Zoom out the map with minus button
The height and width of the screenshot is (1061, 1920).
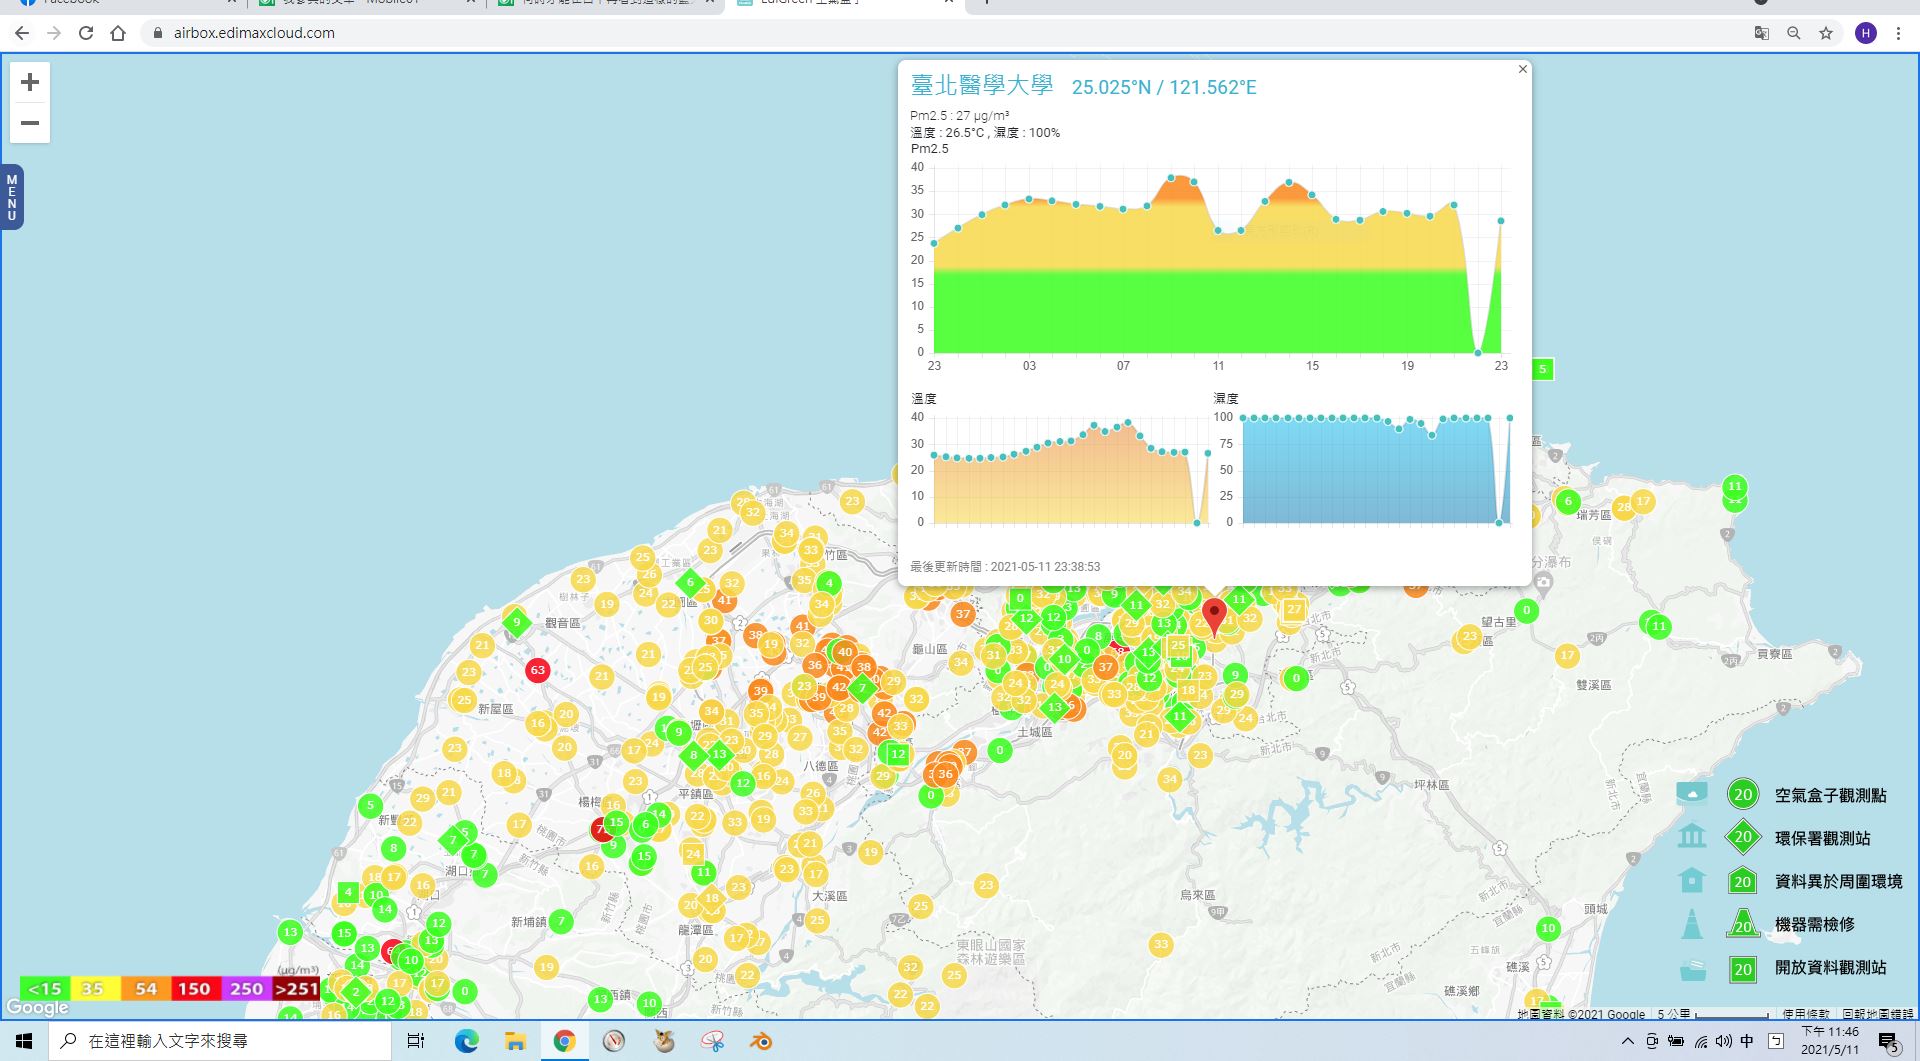(x=30, y=123)
